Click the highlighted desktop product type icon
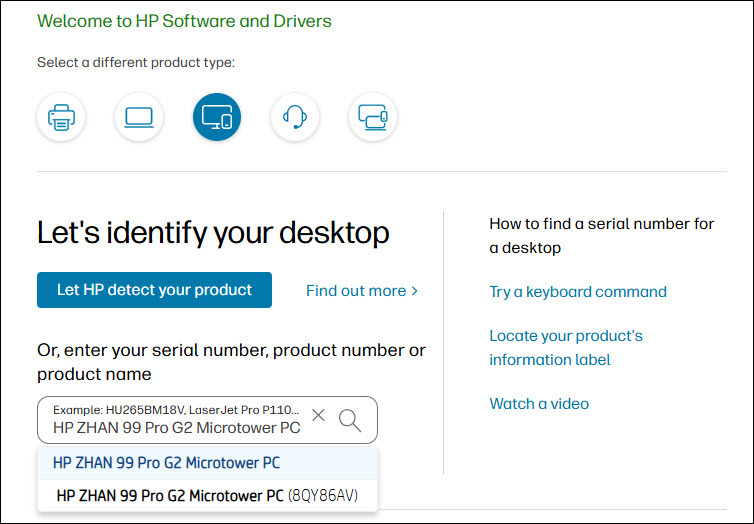Viewport: 754px width, 524px height. pos(217,118)
